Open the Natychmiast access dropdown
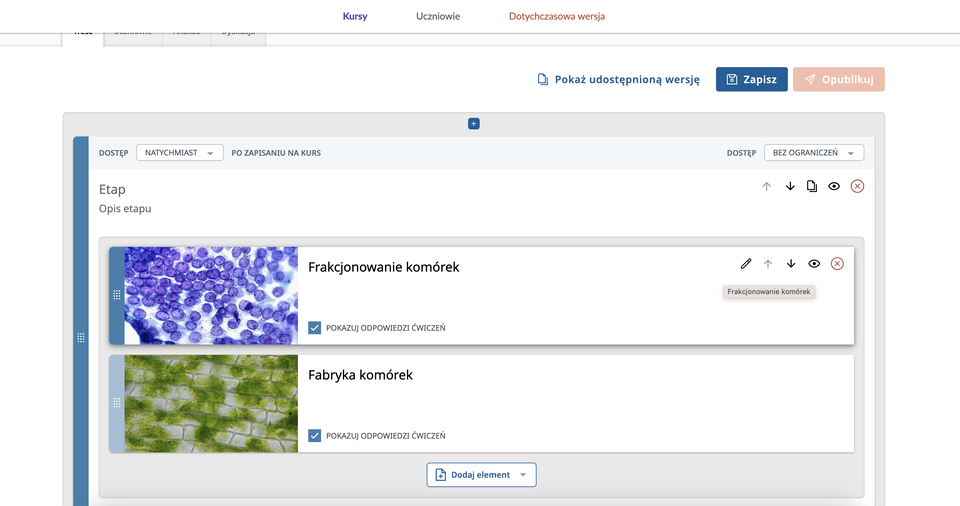 (180, 153)
